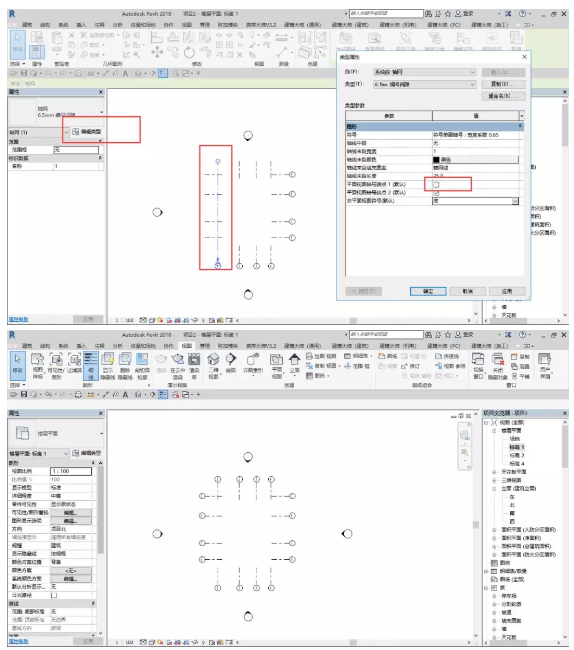Image resolution: width=574 pixels, height=650 pixels.
Task: Click Cancel (取消) in Type Properties dialog
Action: click(x=467, y=291)
